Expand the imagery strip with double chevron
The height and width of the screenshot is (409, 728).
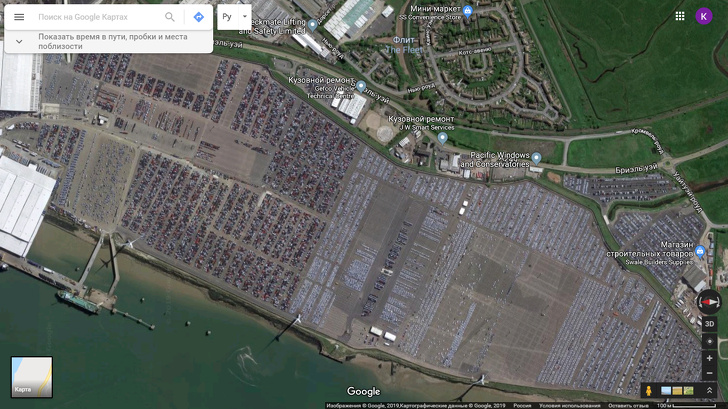point(709,391)
